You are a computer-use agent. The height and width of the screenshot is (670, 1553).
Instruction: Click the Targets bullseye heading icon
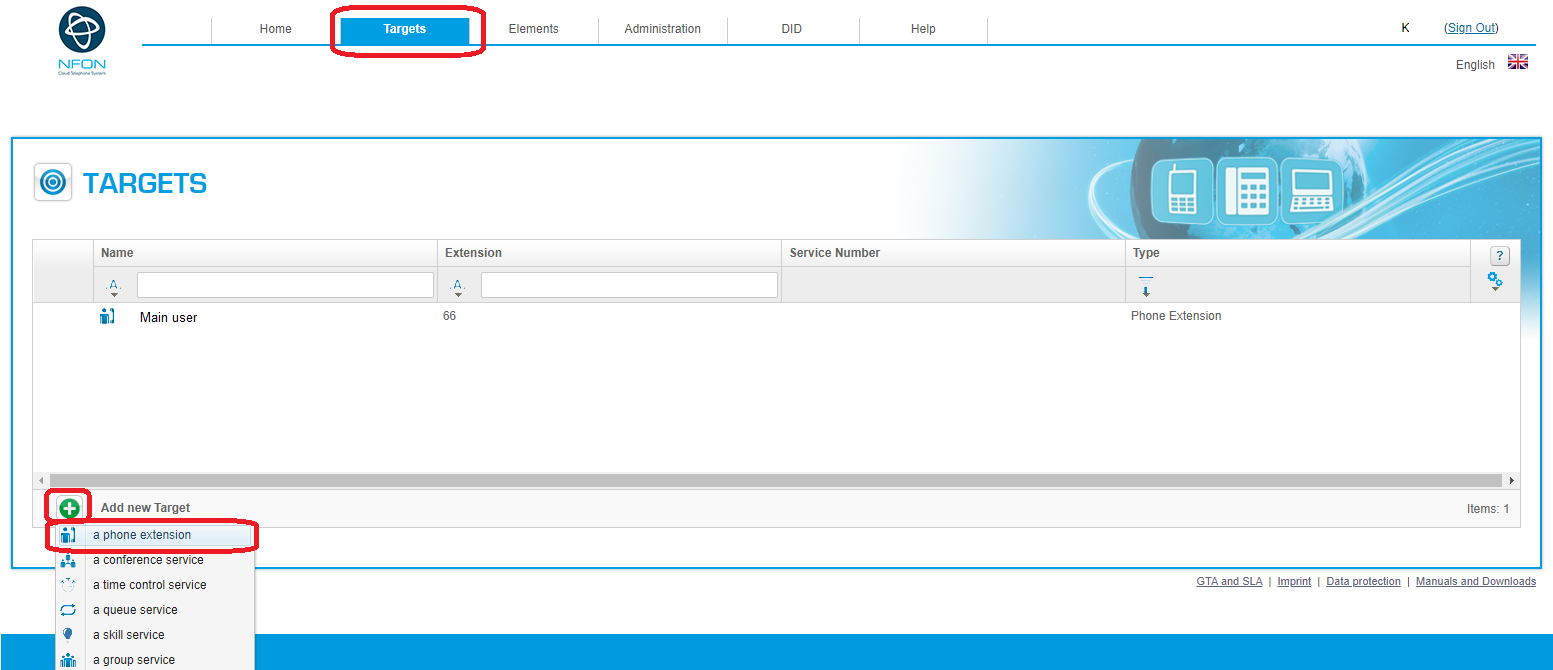pos(53,183)
